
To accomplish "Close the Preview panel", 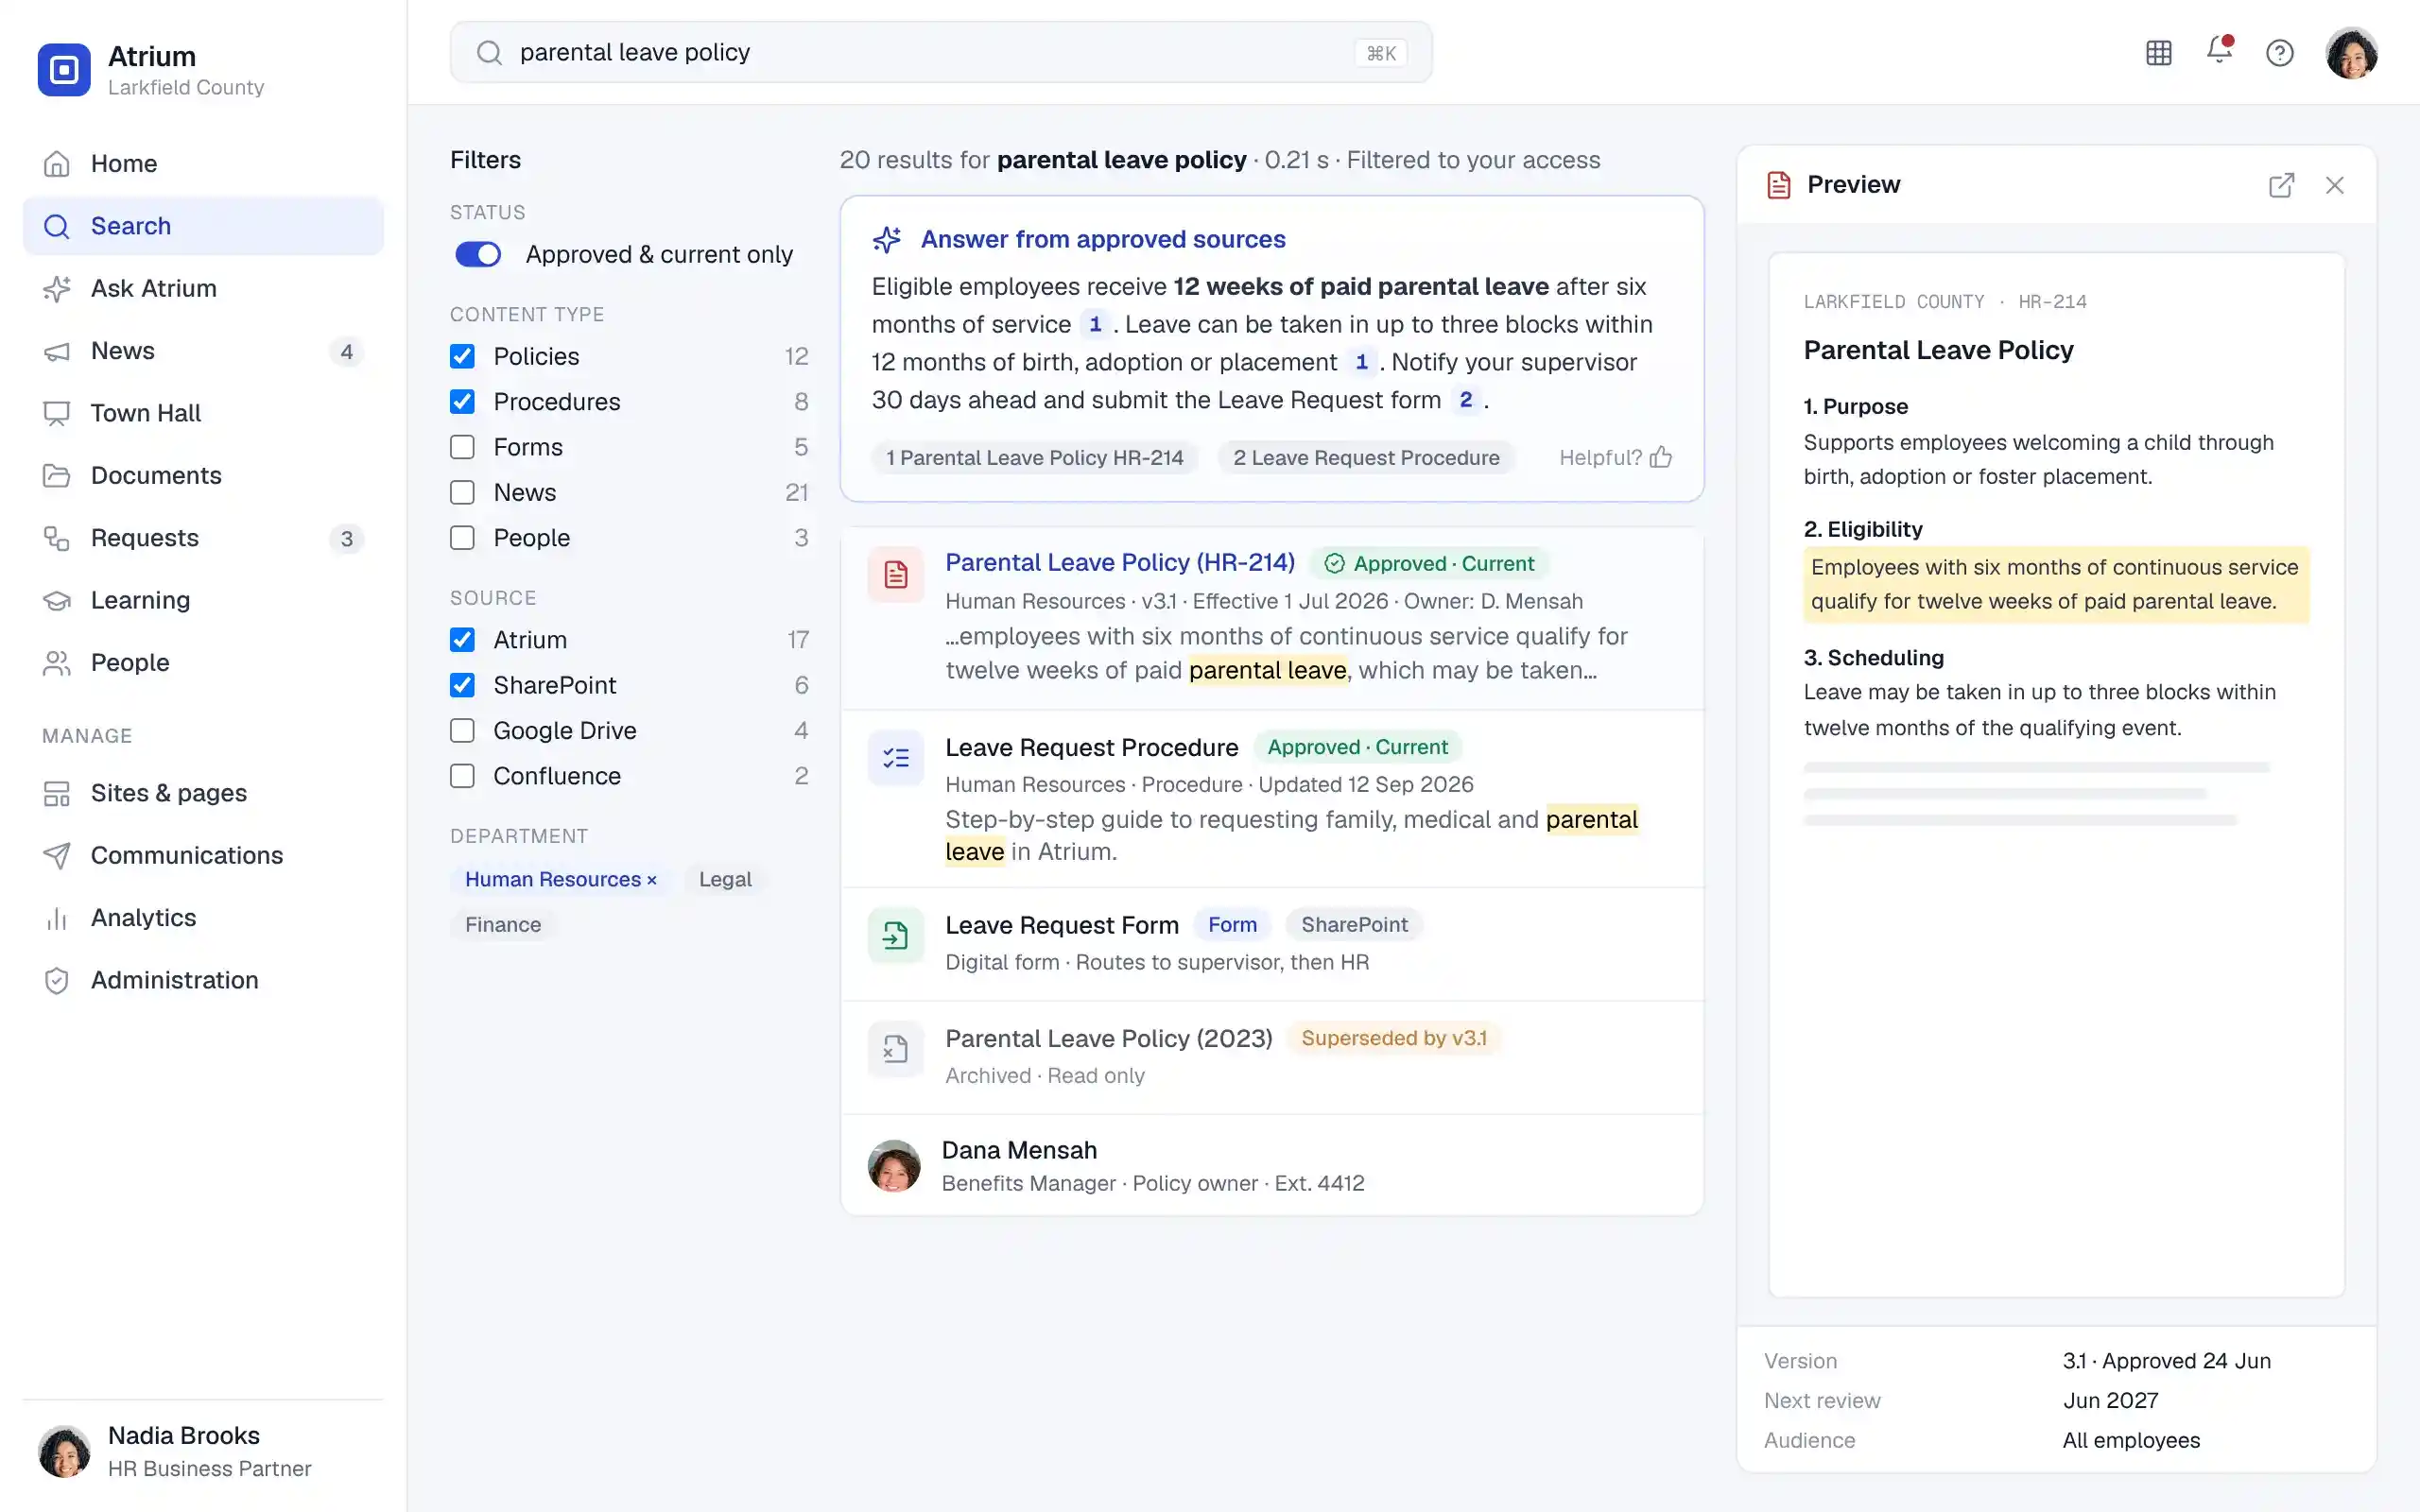I will (x=2334, y=185).
